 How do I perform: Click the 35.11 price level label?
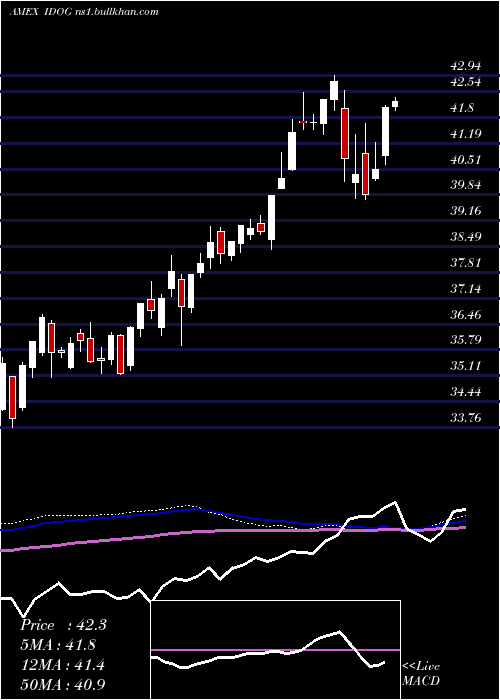coord(466,366)
